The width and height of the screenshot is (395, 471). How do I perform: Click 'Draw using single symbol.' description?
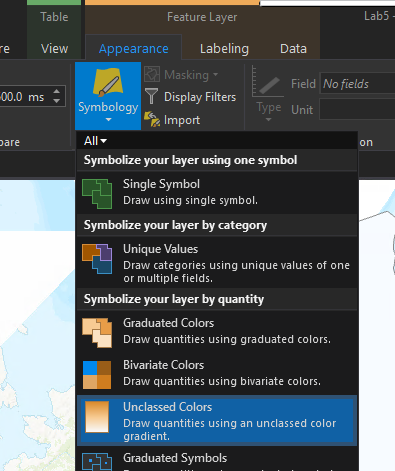tap(190, 200)
